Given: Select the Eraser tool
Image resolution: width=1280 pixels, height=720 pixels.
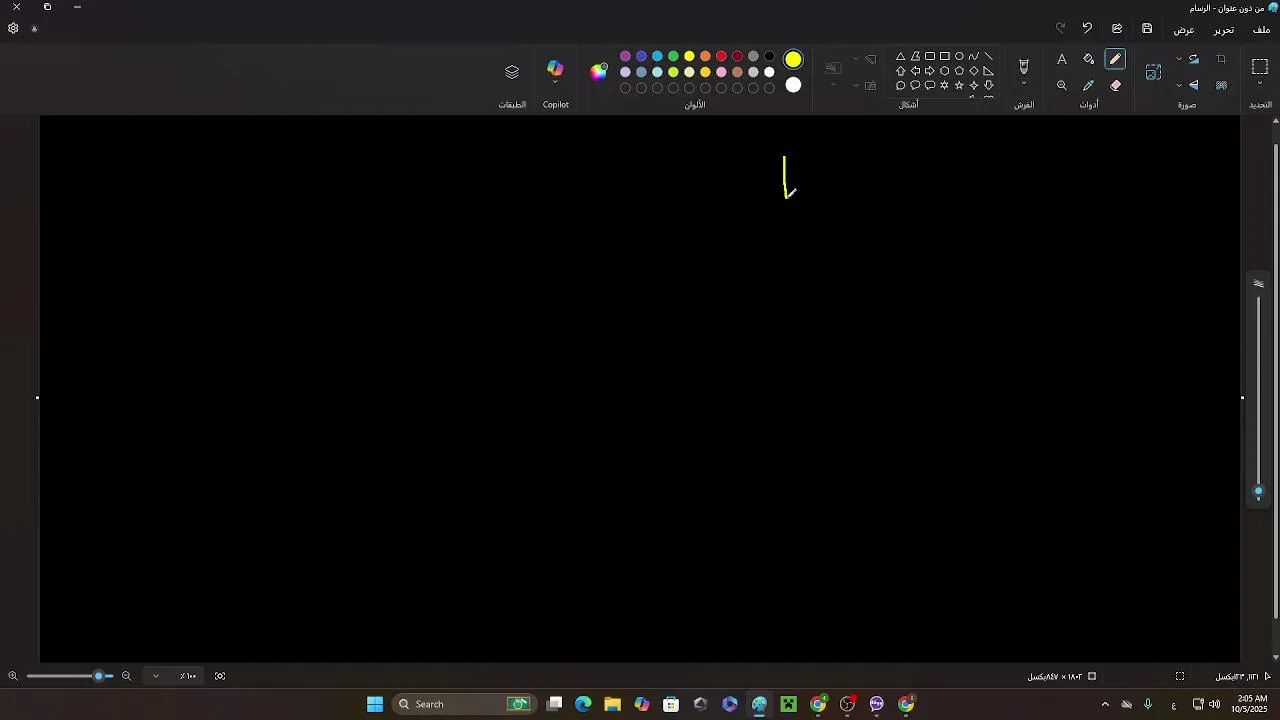Looking at the screenshot, I should [x=1115, y=86].
